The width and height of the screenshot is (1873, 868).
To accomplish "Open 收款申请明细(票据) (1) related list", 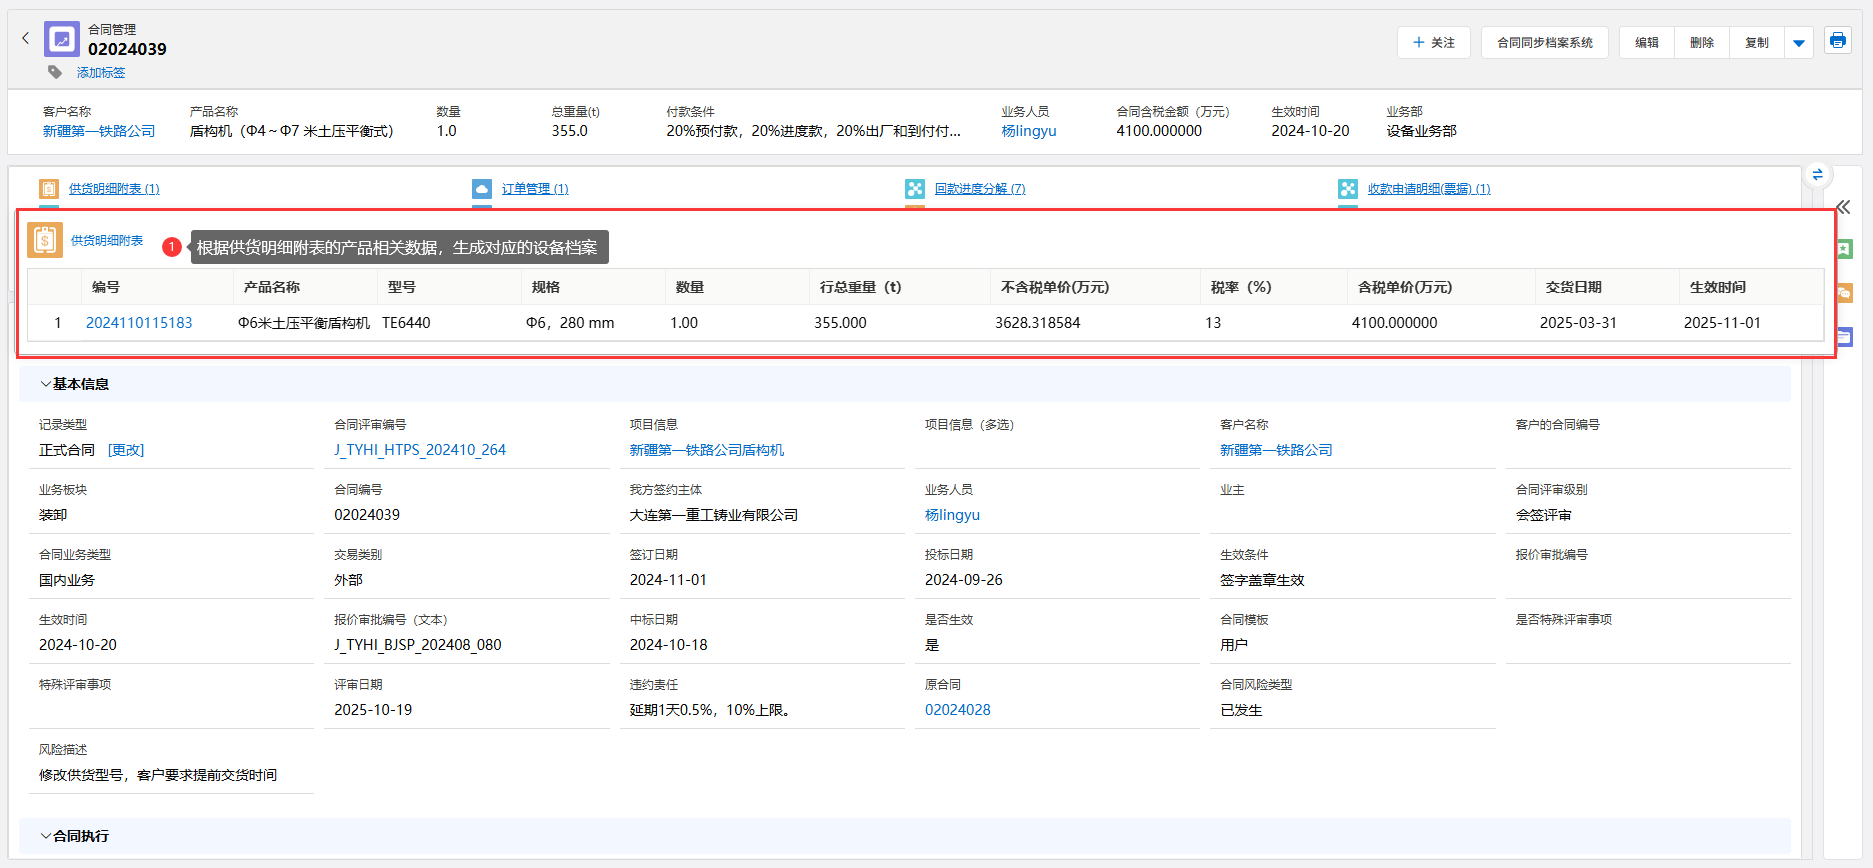I will tap(1428, 189).
